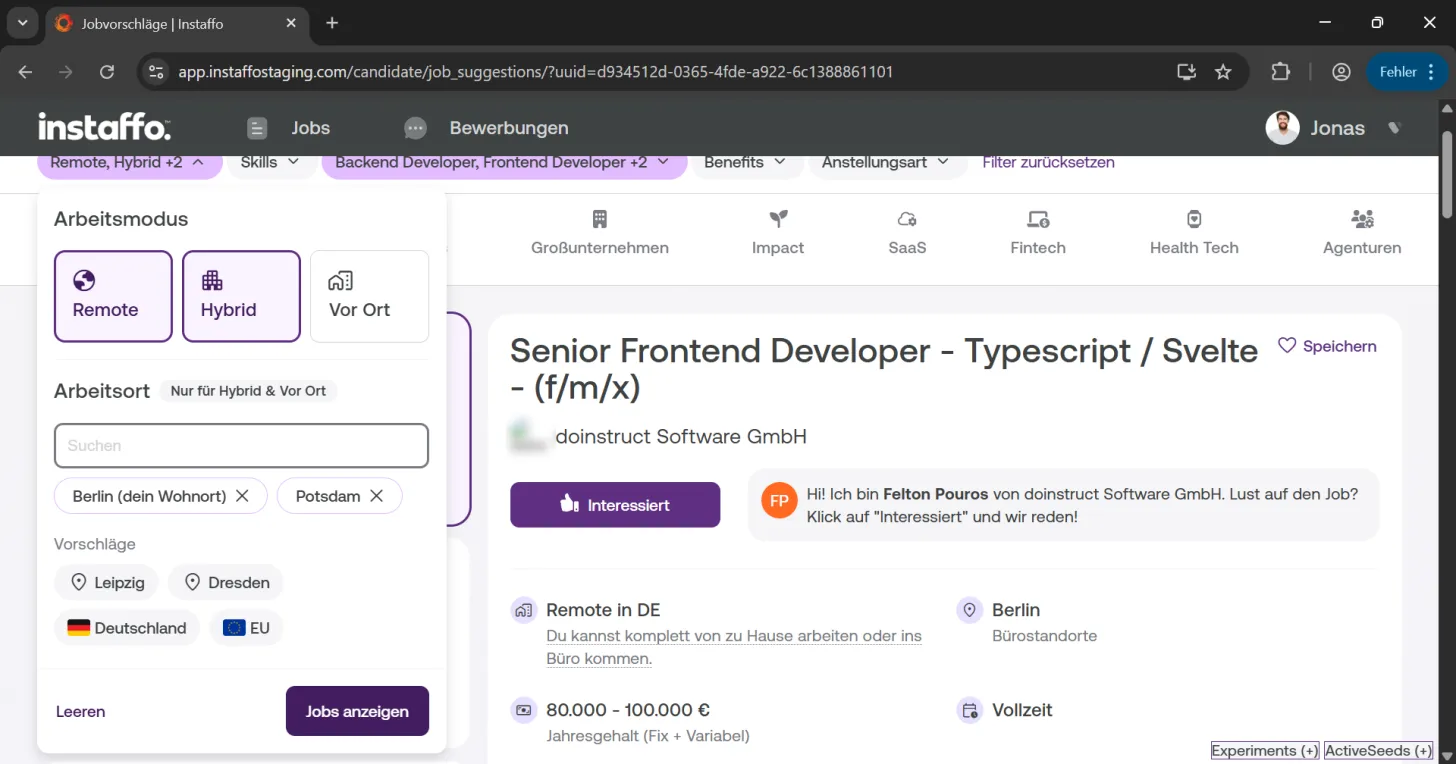1456x764 pixels.
Task: Open the Chrome profile icon
Action: tap(1341, 72)
